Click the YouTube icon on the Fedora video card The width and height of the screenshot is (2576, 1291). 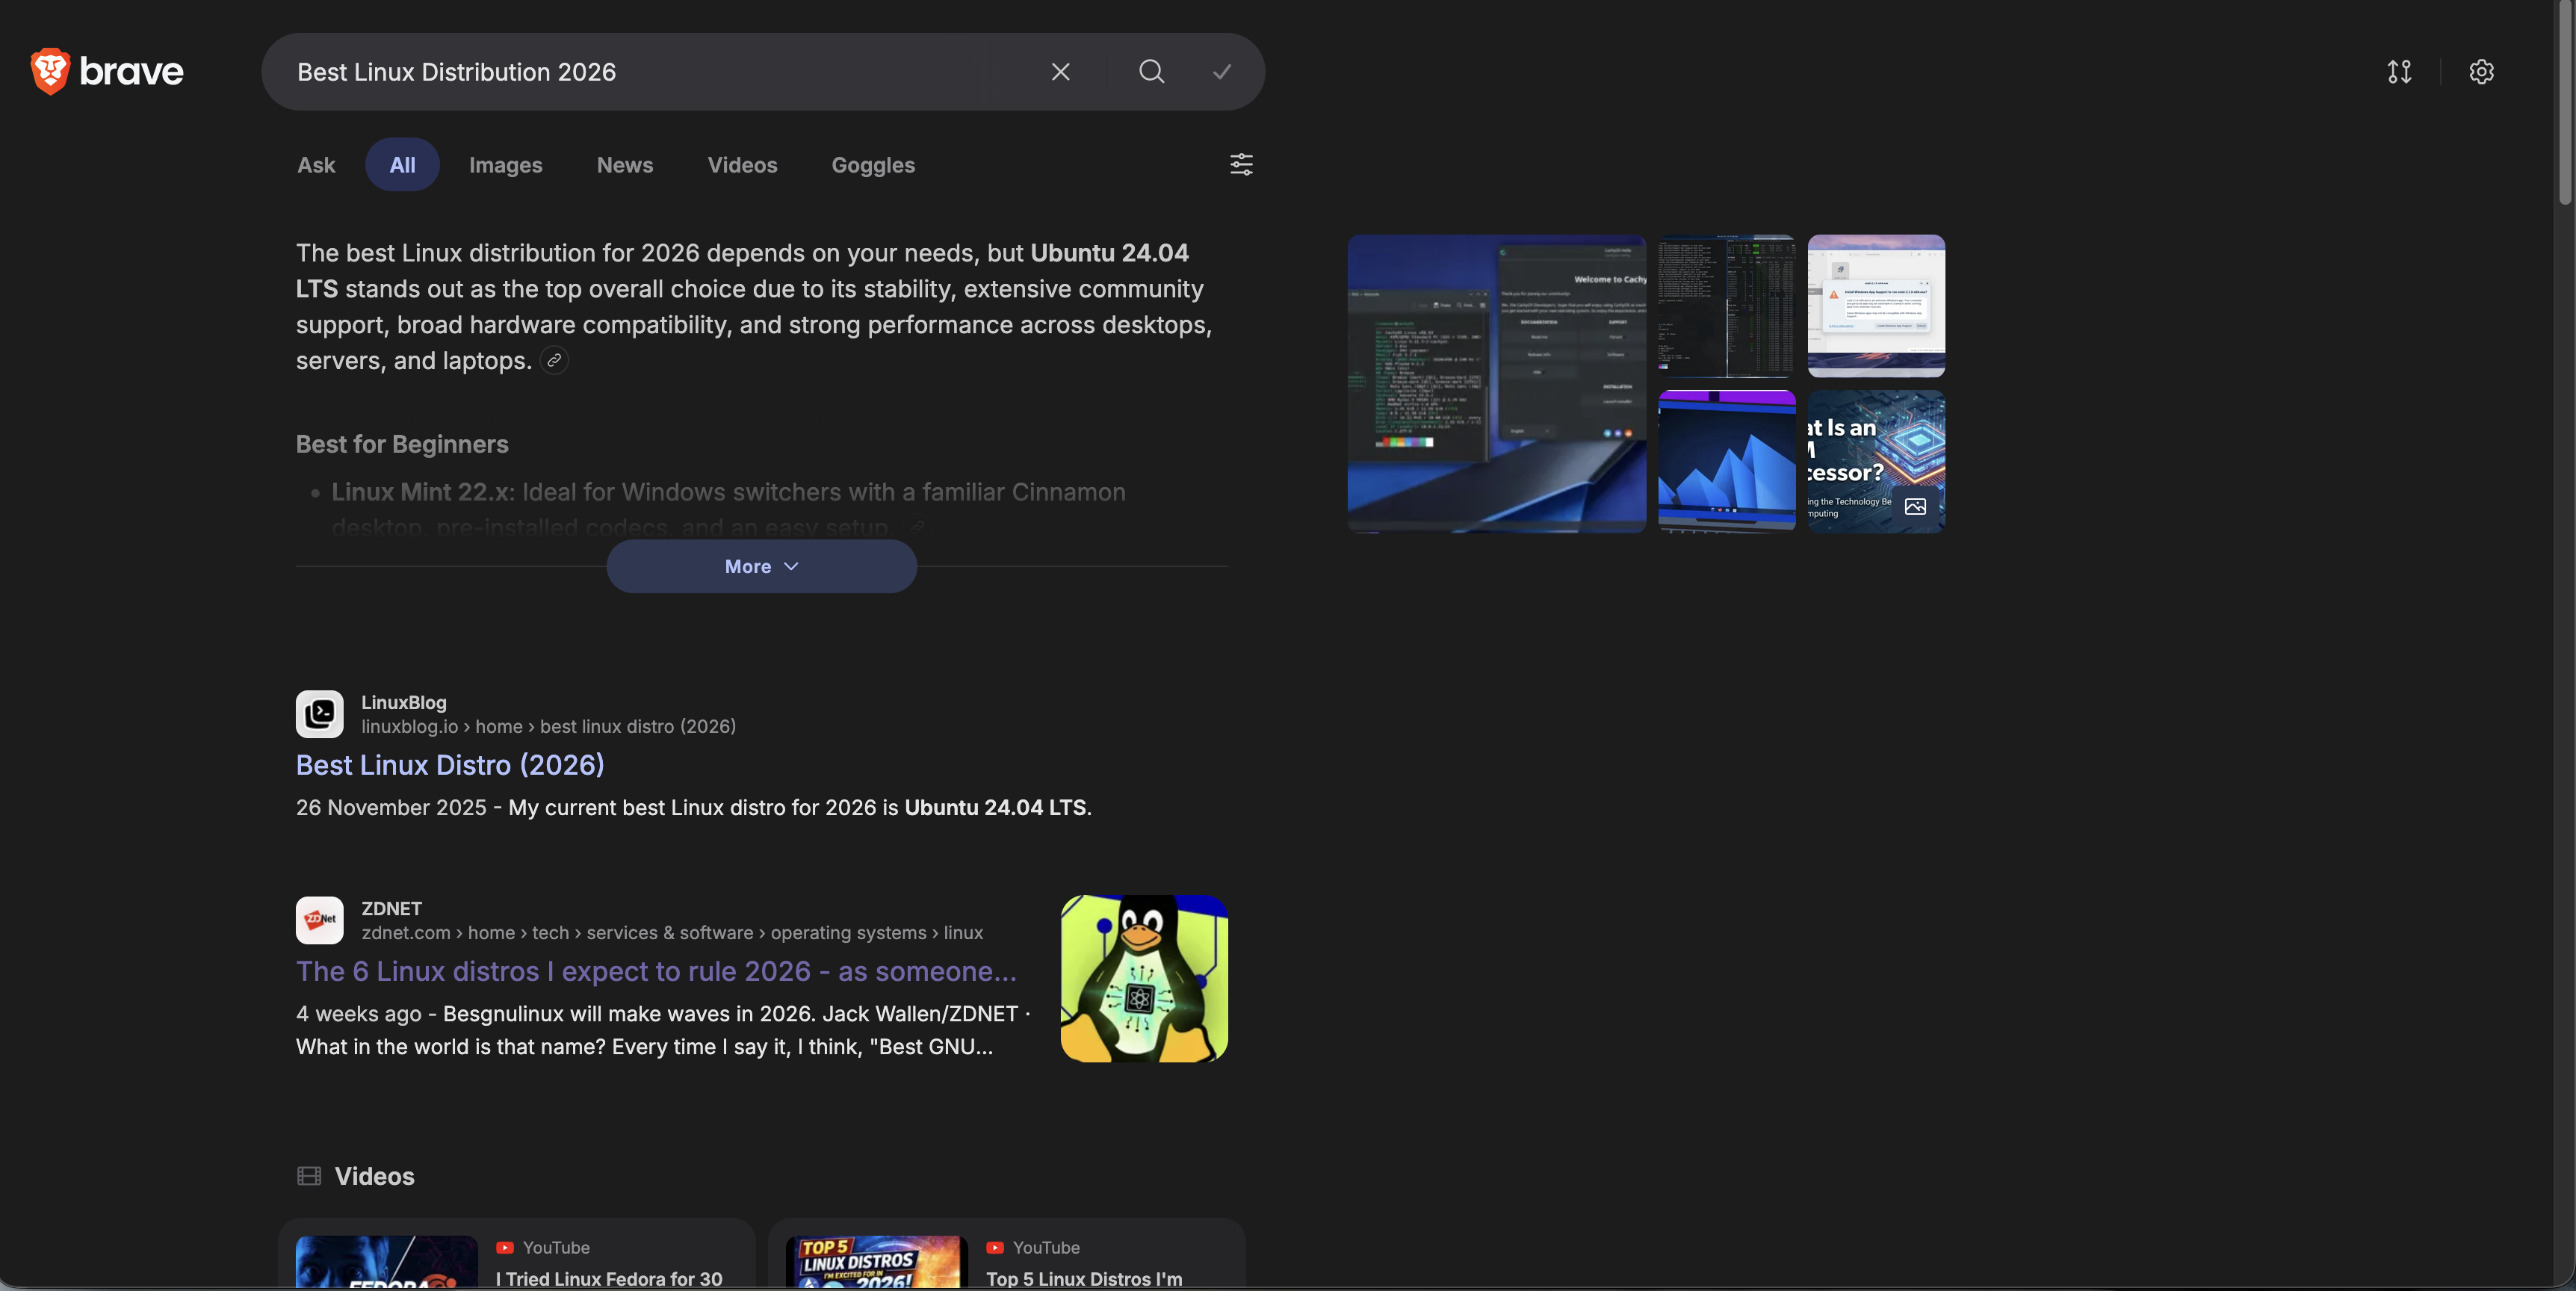504,1247
